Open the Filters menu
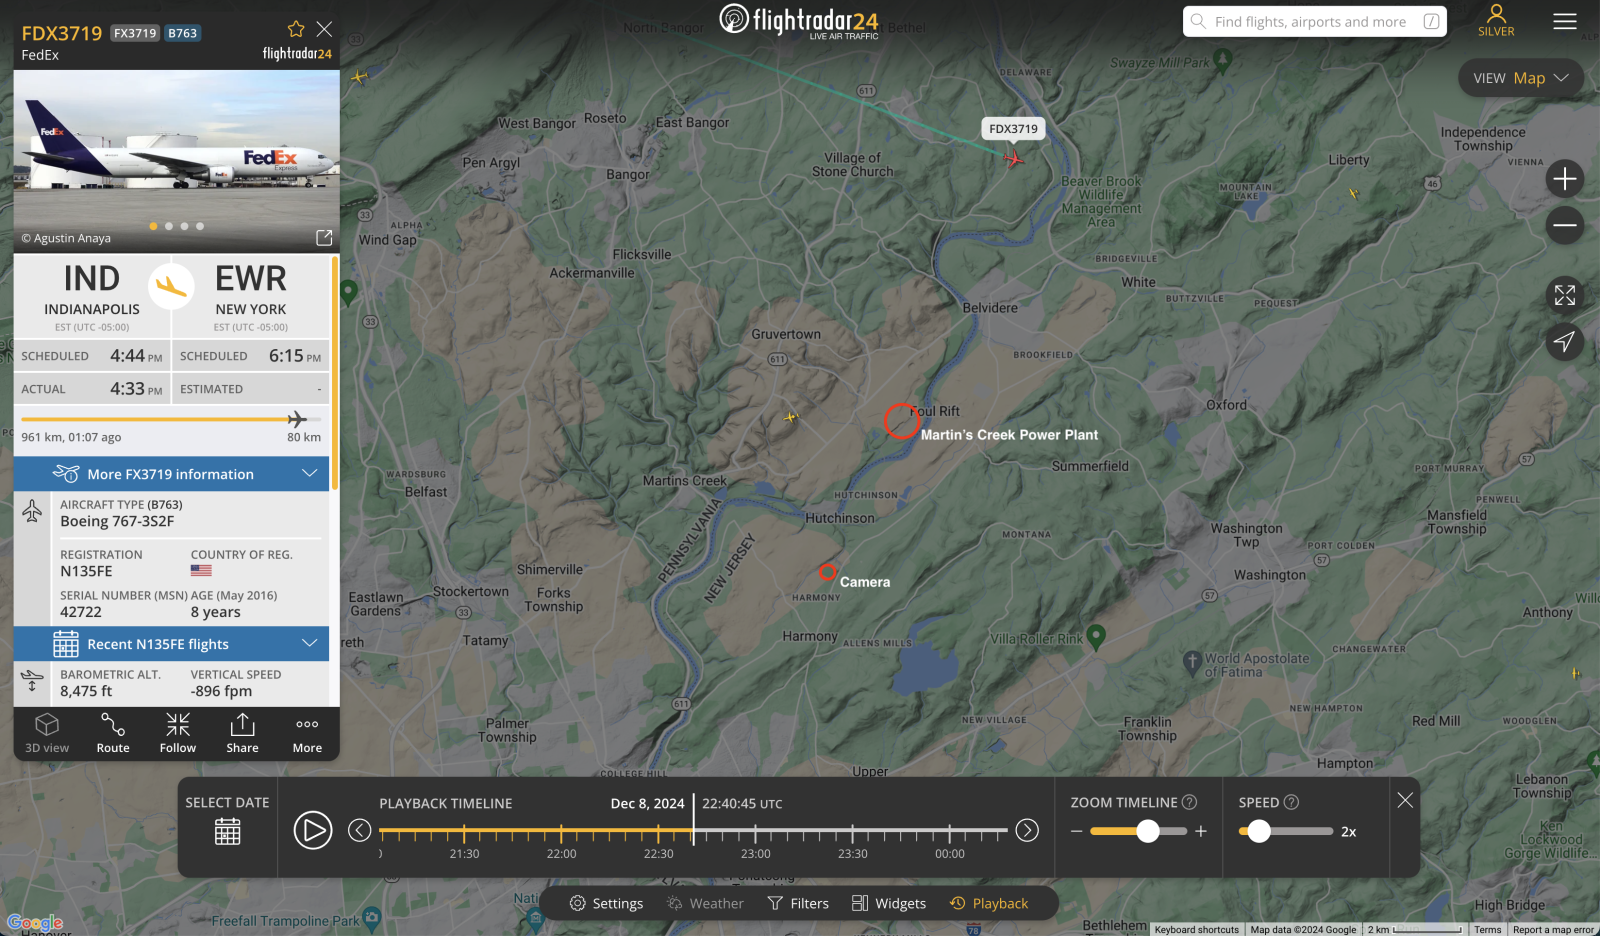 click(798, 903)
